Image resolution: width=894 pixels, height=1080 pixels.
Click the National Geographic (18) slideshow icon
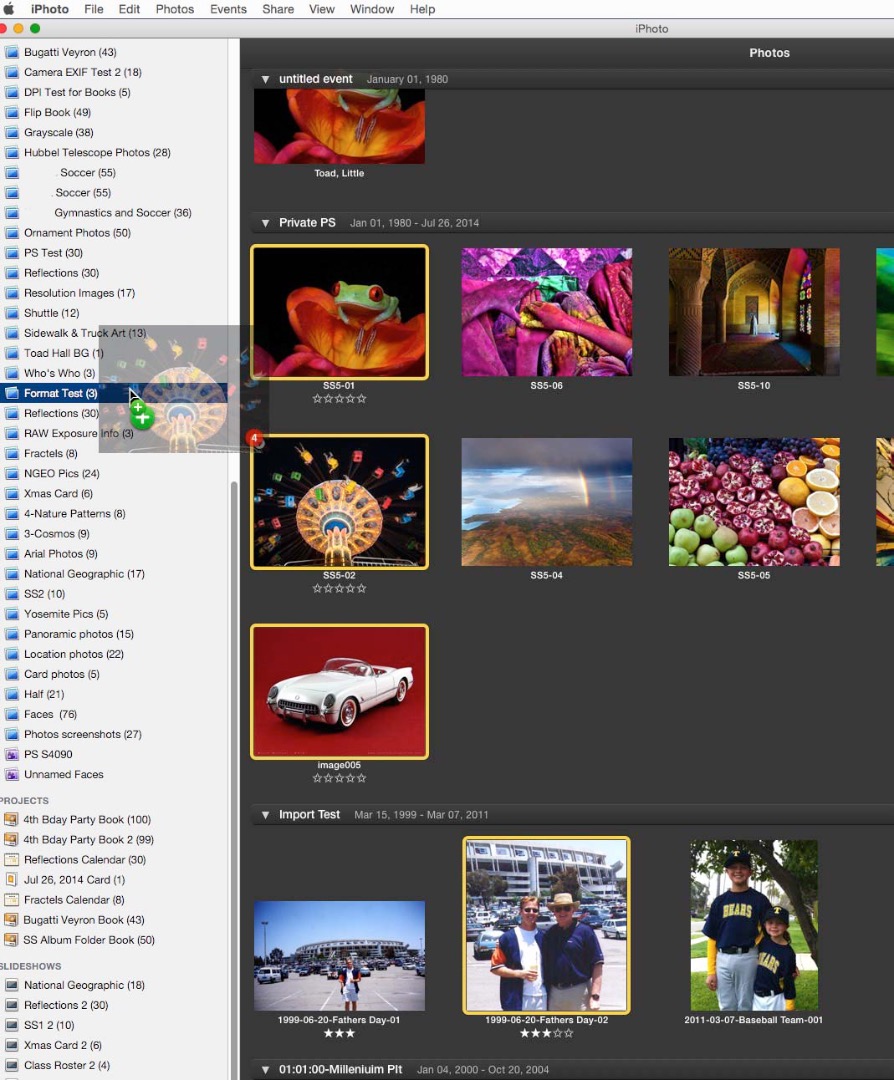pos(12,985)
